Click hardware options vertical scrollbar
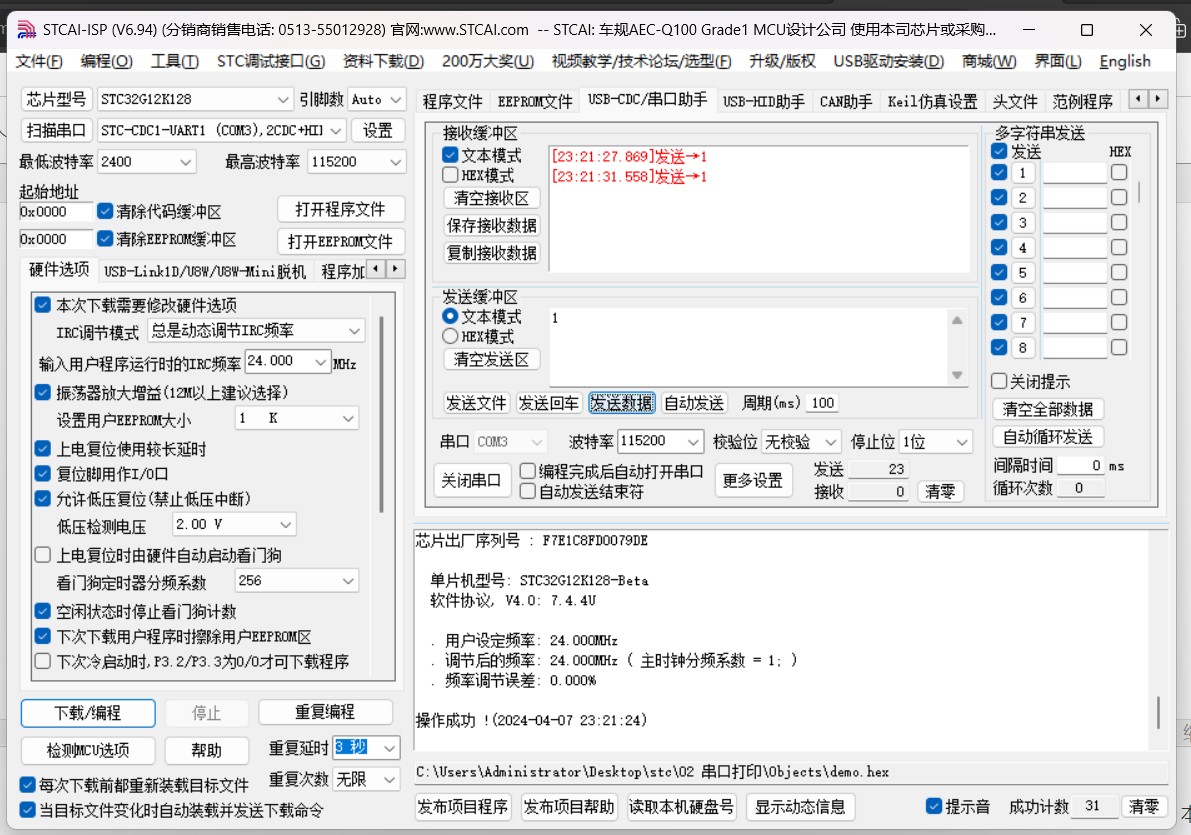The height and width of the screenshot is (835, 1191). pos(381,414)
